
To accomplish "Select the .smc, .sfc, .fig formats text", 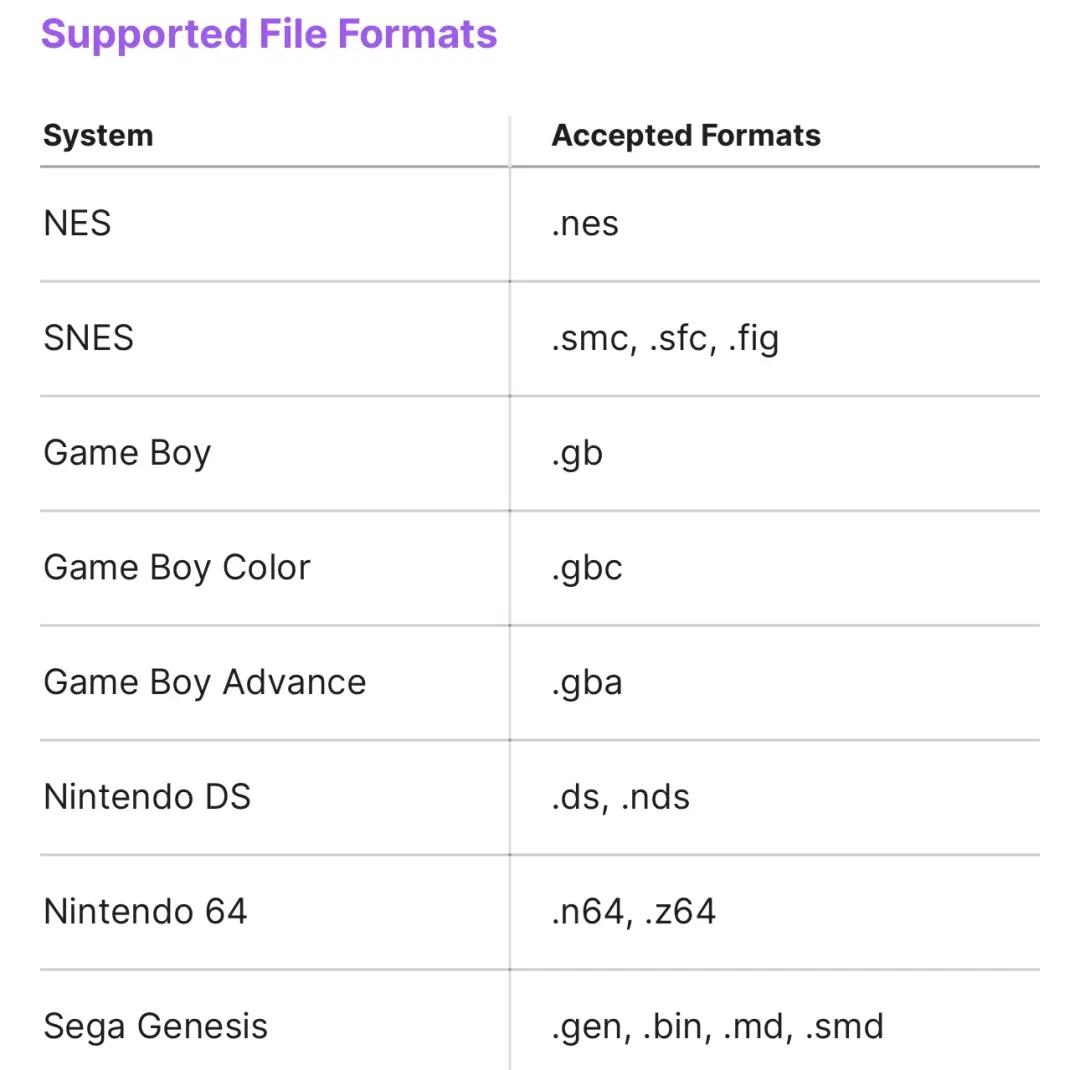I will pos(665,338).
